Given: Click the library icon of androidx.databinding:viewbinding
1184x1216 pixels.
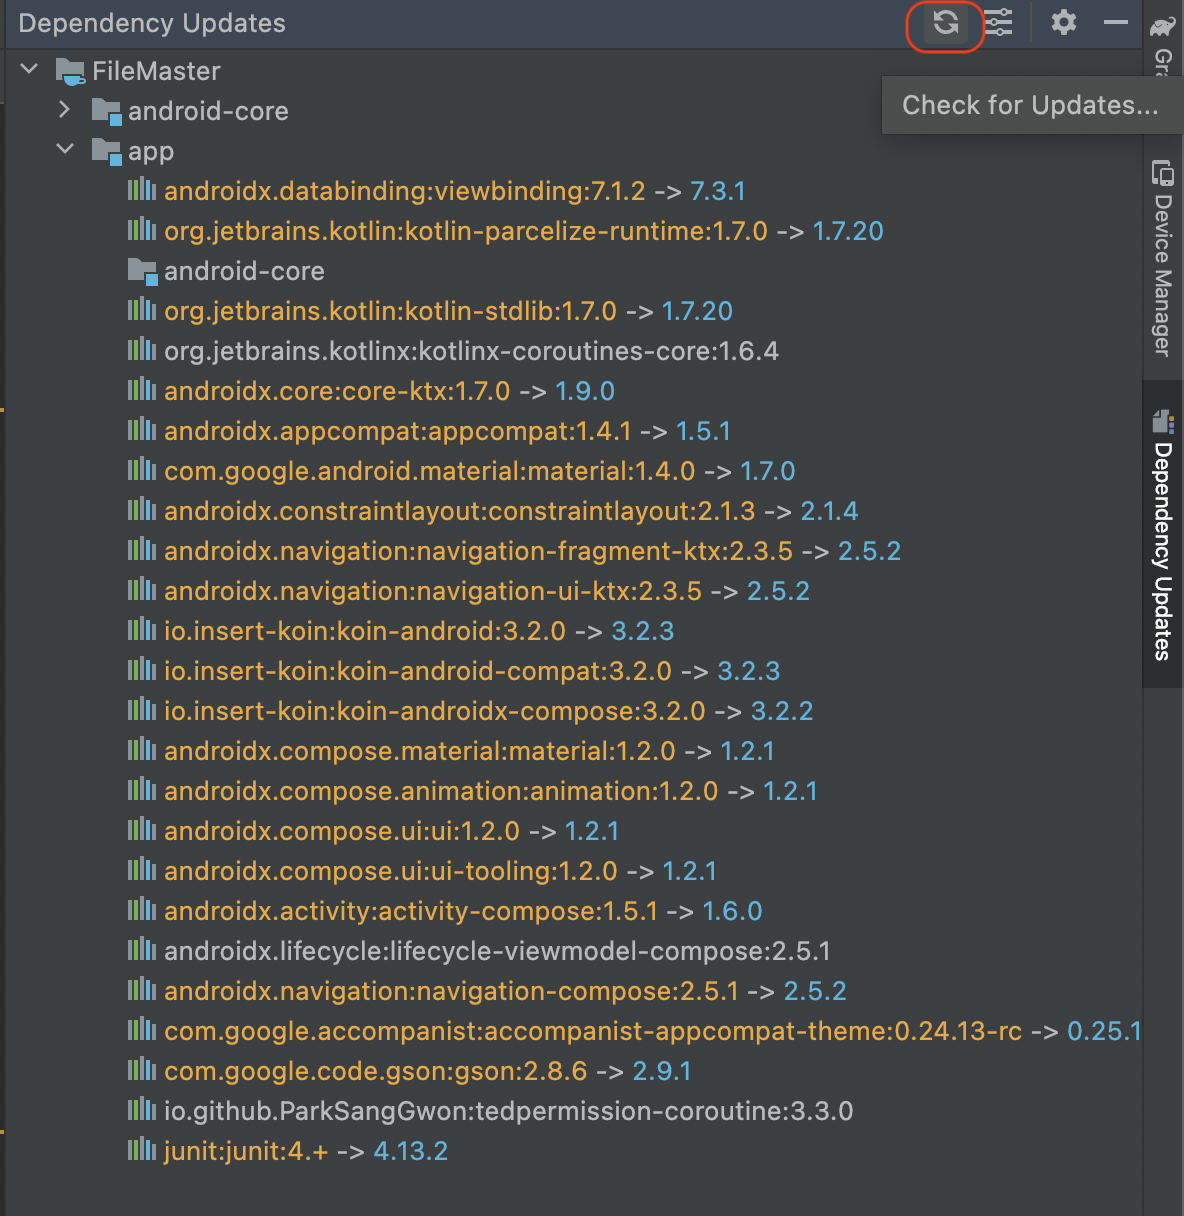Looking at the screenshot, I should click(x=142, y=190).
